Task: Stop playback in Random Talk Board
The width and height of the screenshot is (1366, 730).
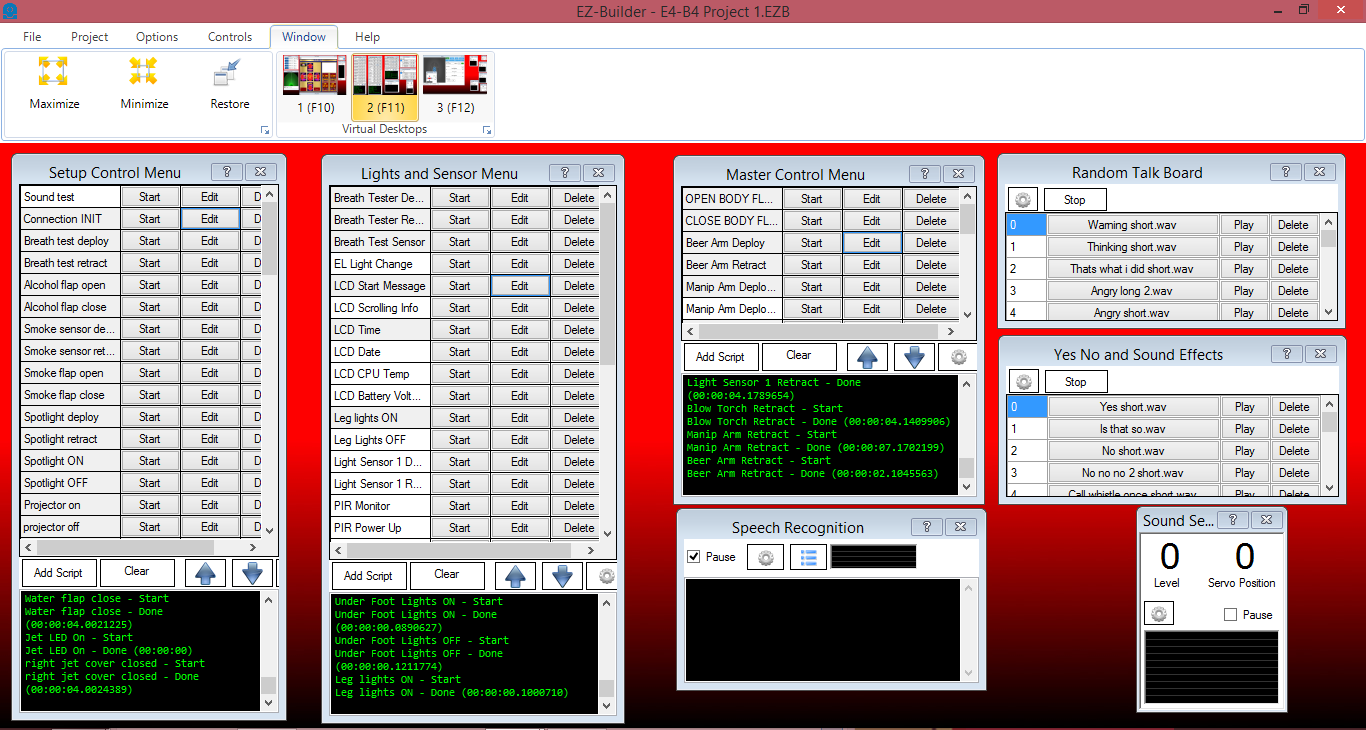Action: click(1075, 200)
